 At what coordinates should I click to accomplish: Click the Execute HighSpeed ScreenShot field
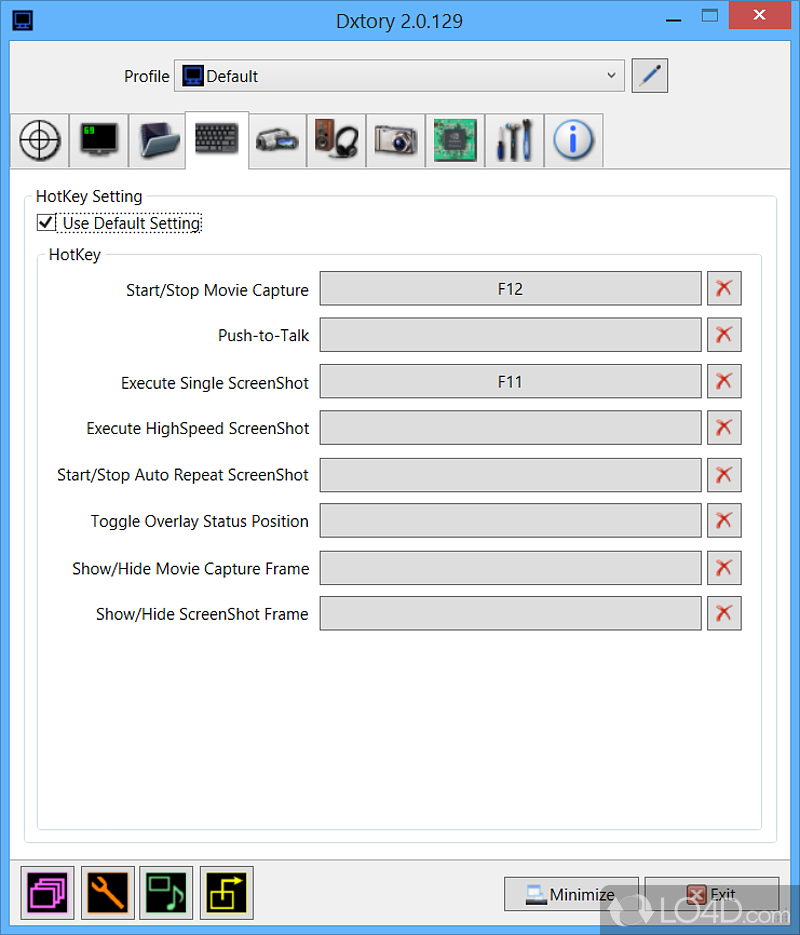510,428
